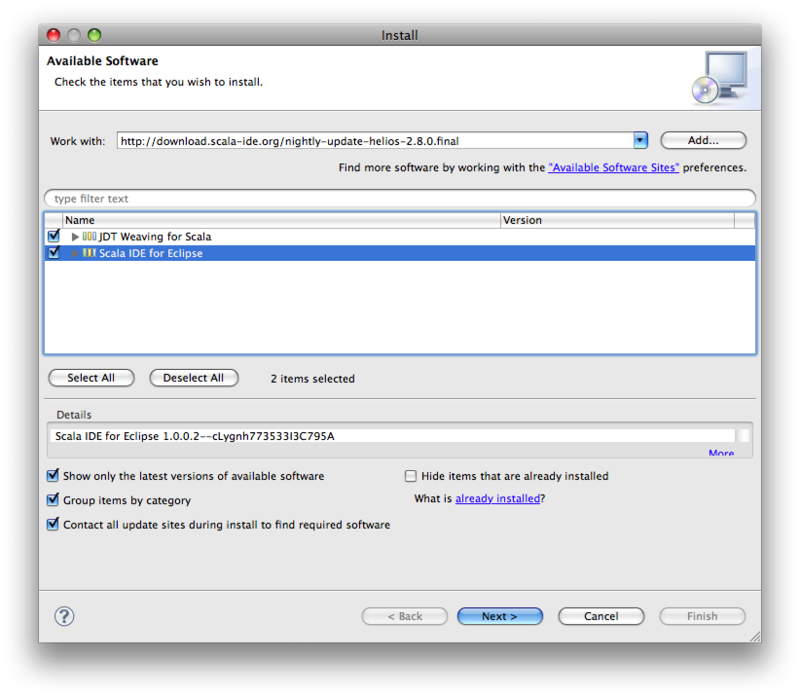Click the JDT Weaving for Scala category icon

point(89,236)
